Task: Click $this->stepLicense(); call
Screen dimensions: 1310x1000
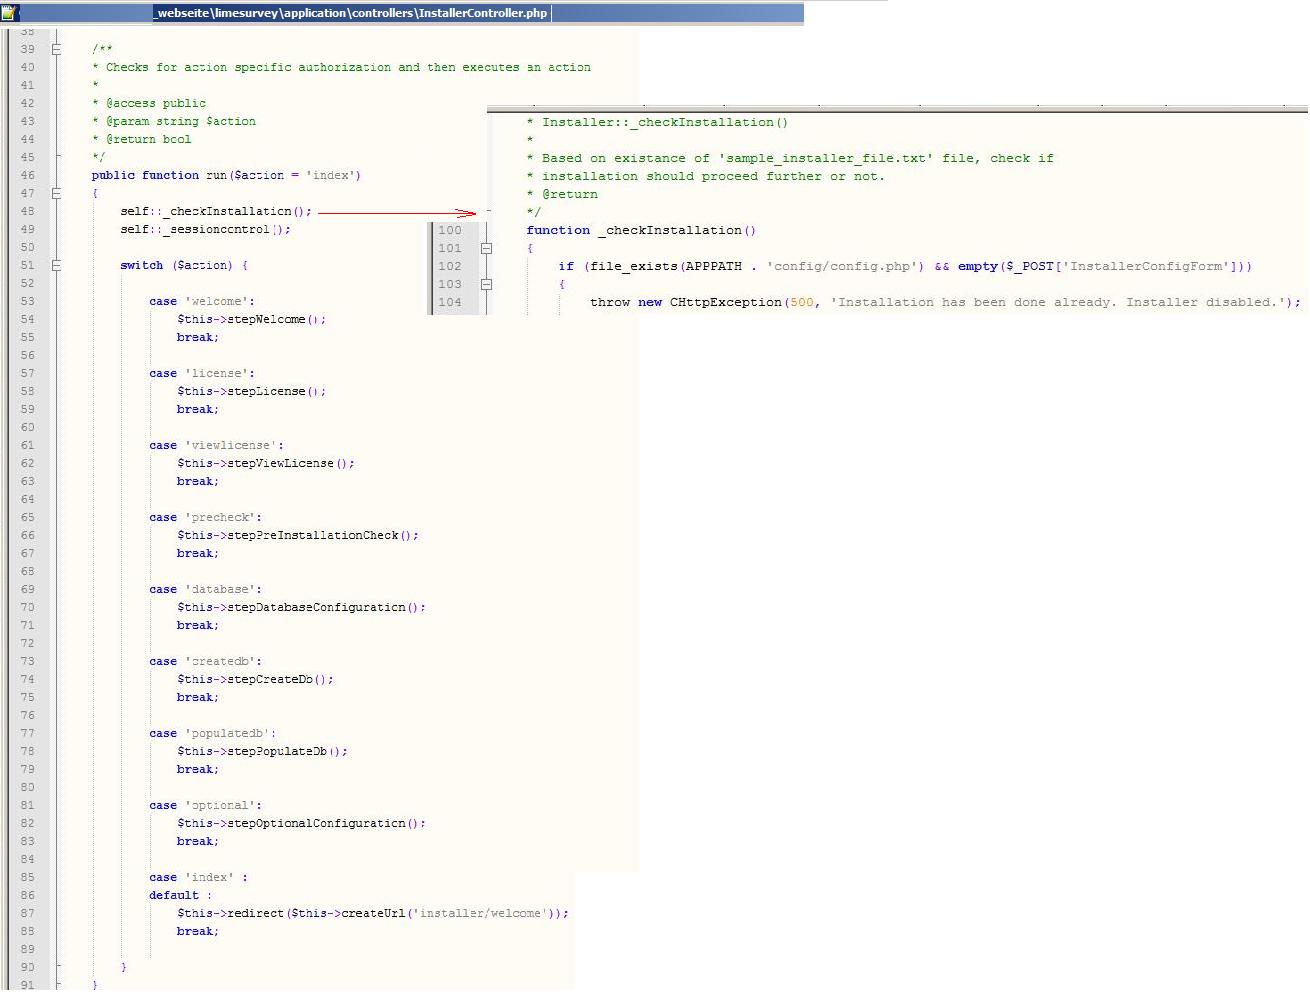Action: [x=251, y=391]
